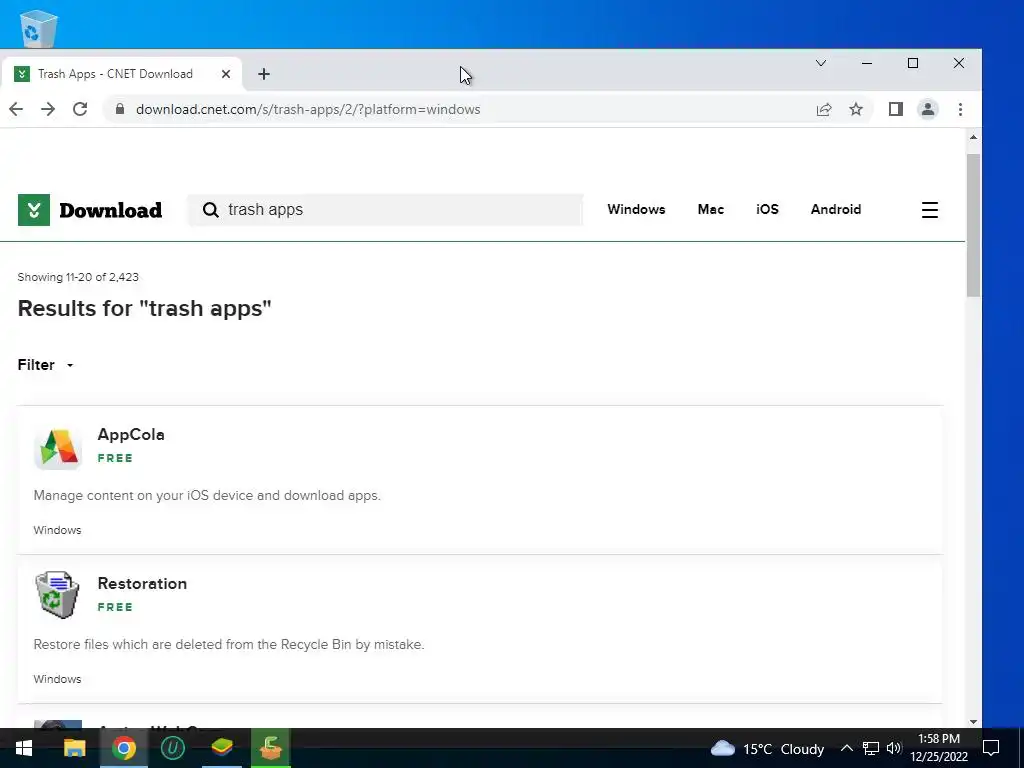Open the weather widget showing 15°C Cloudy
This screenshot has width=1024, height=768.
[767, 748]
